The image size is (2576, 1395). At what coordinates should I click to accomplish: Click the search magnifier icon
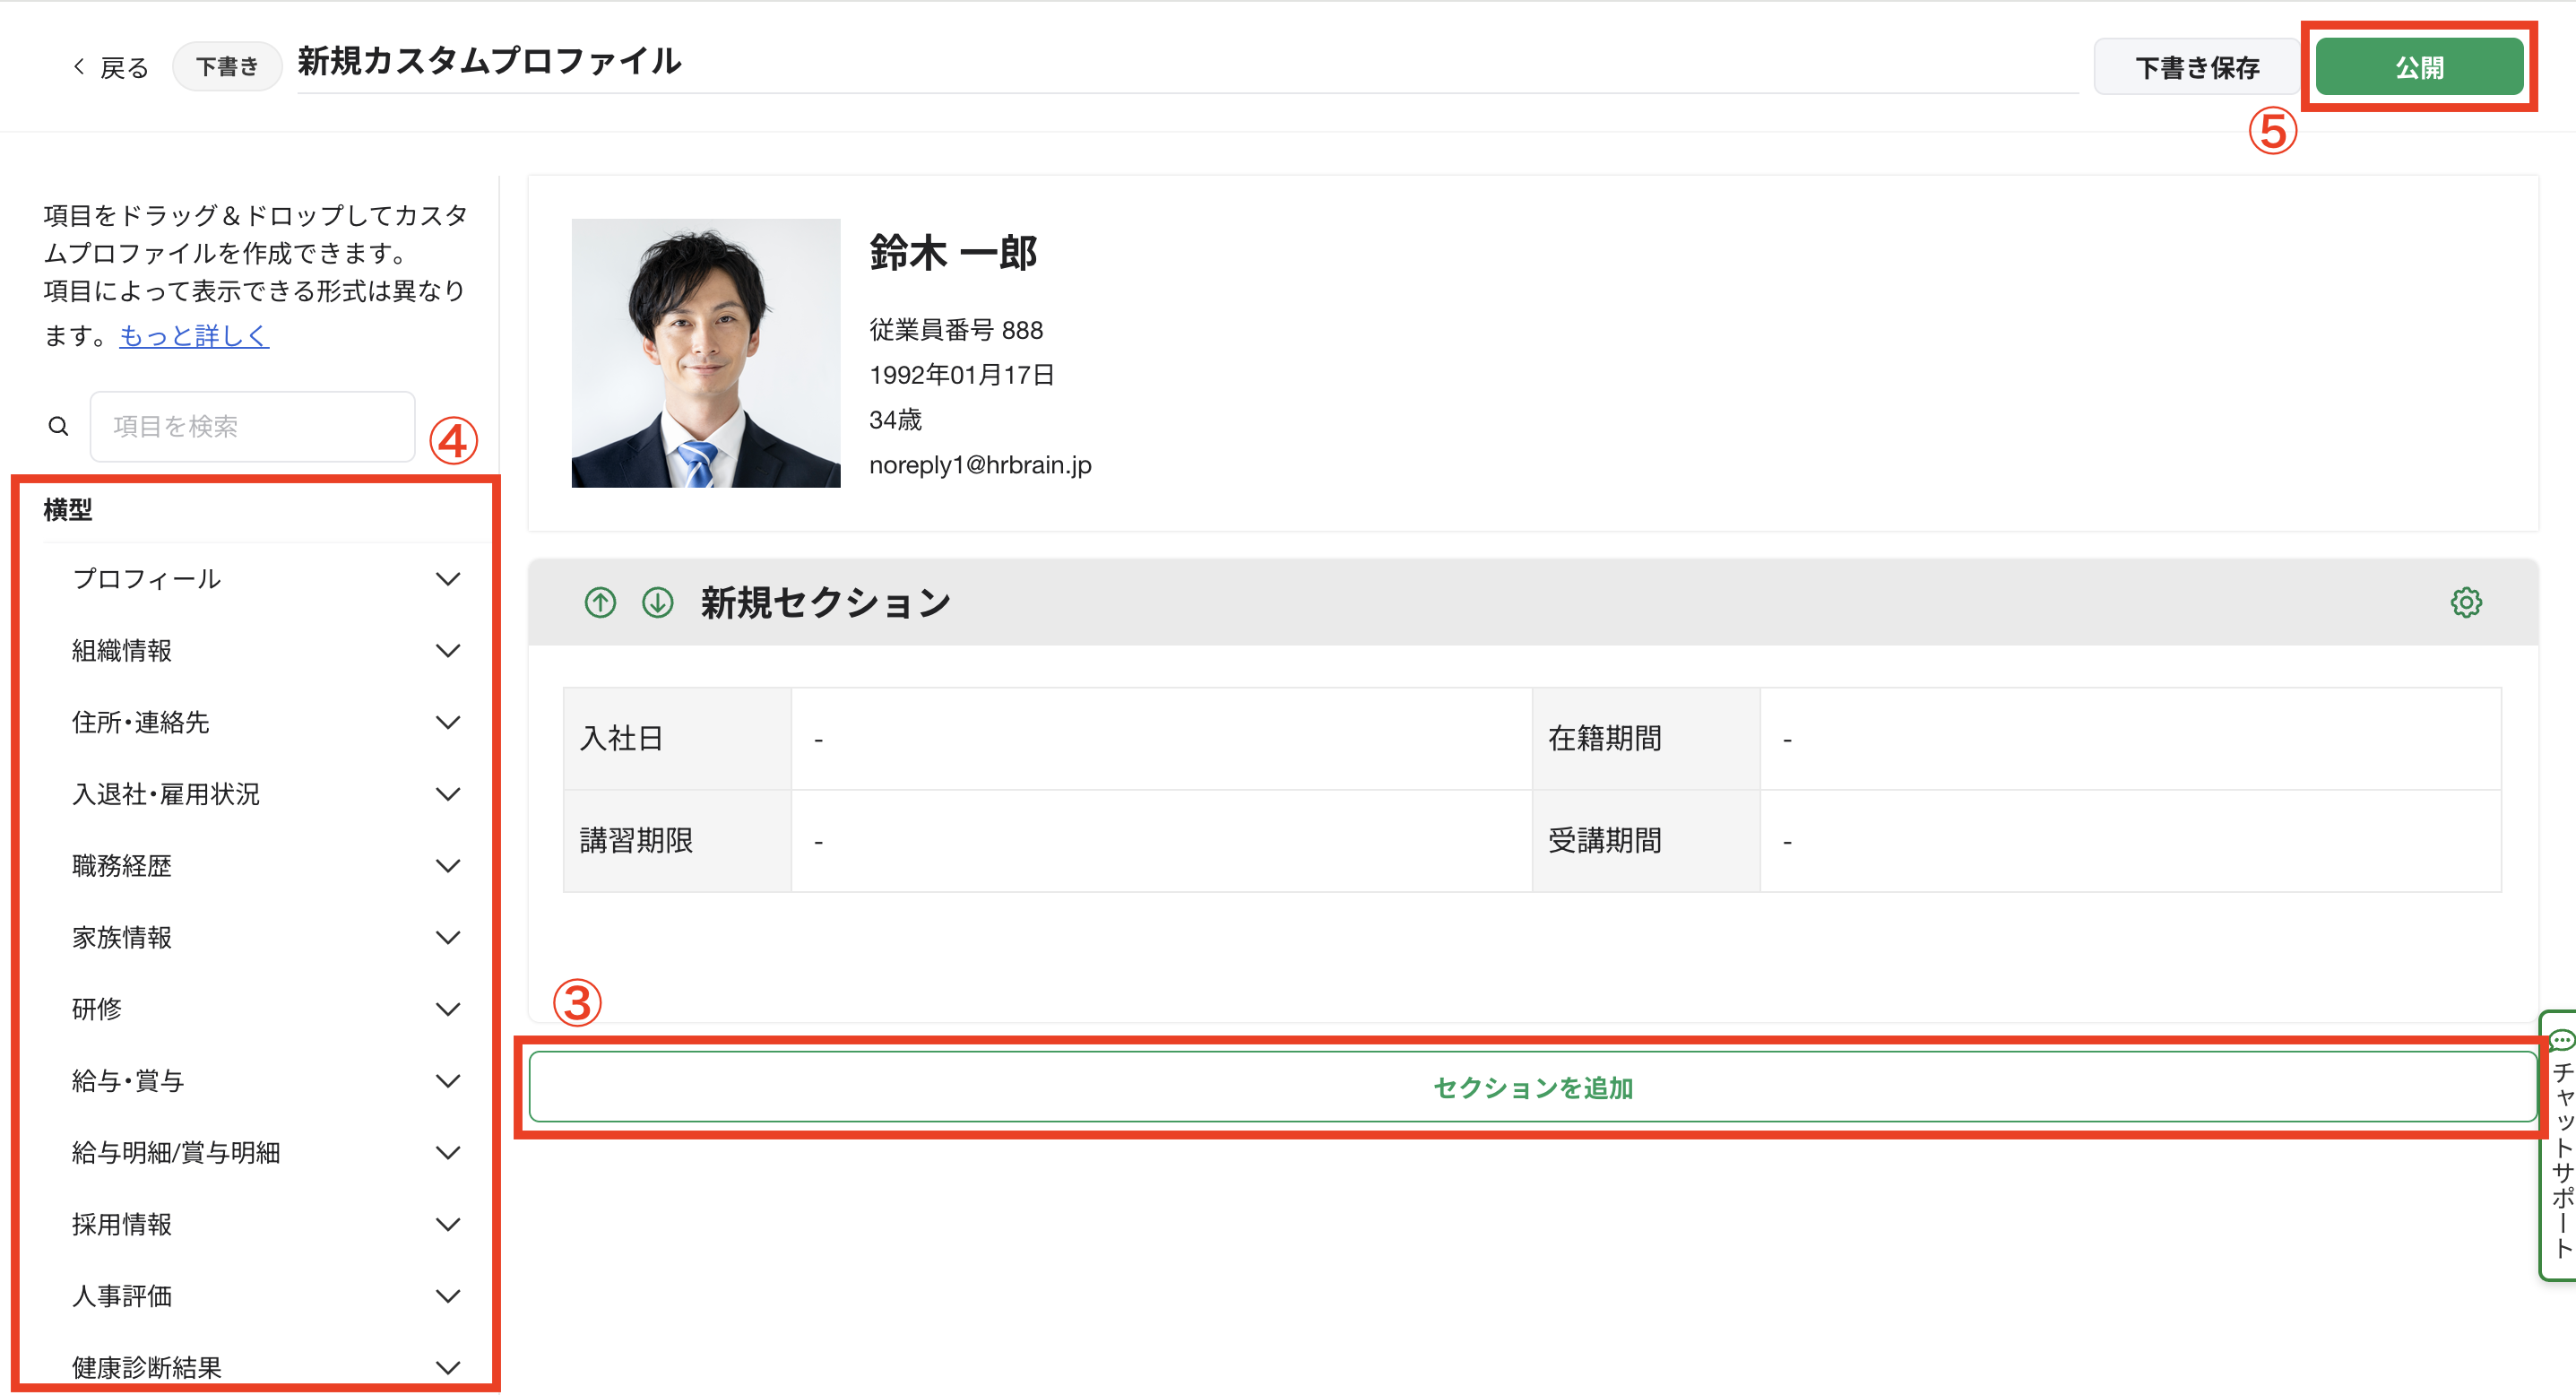point(59,427)
